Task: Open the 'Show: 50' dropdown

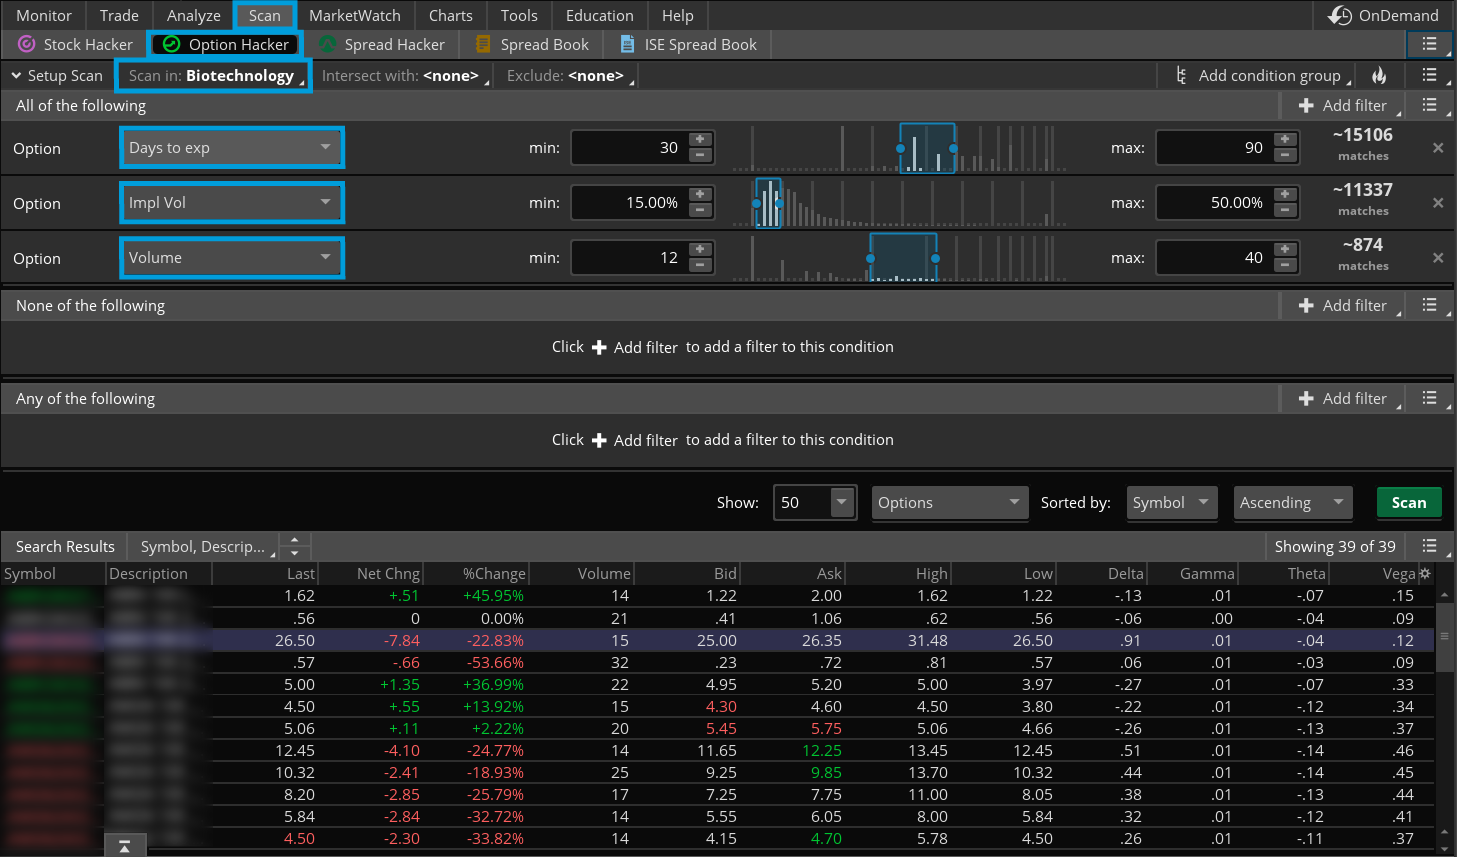Action: pos(813,502)
